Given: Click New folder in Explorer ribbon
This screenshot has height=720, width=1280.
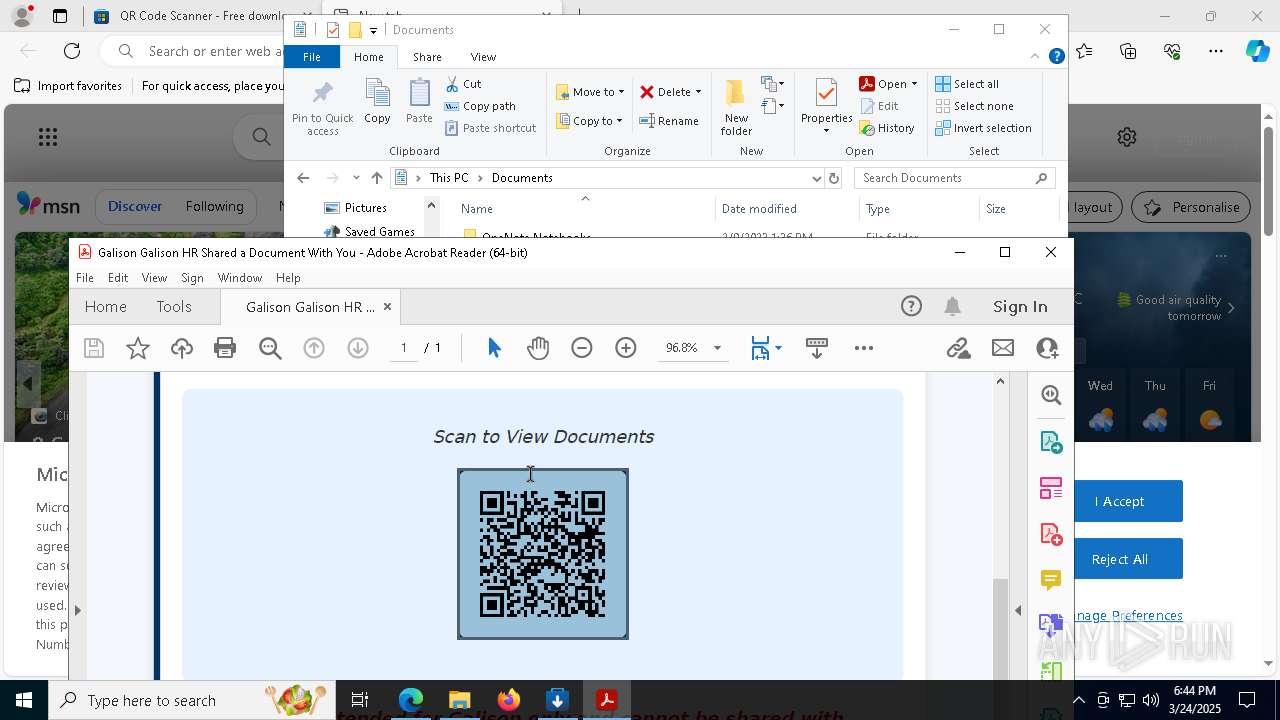Looking at the screenshot, I should pyautogui.click(x=736, y=108).
